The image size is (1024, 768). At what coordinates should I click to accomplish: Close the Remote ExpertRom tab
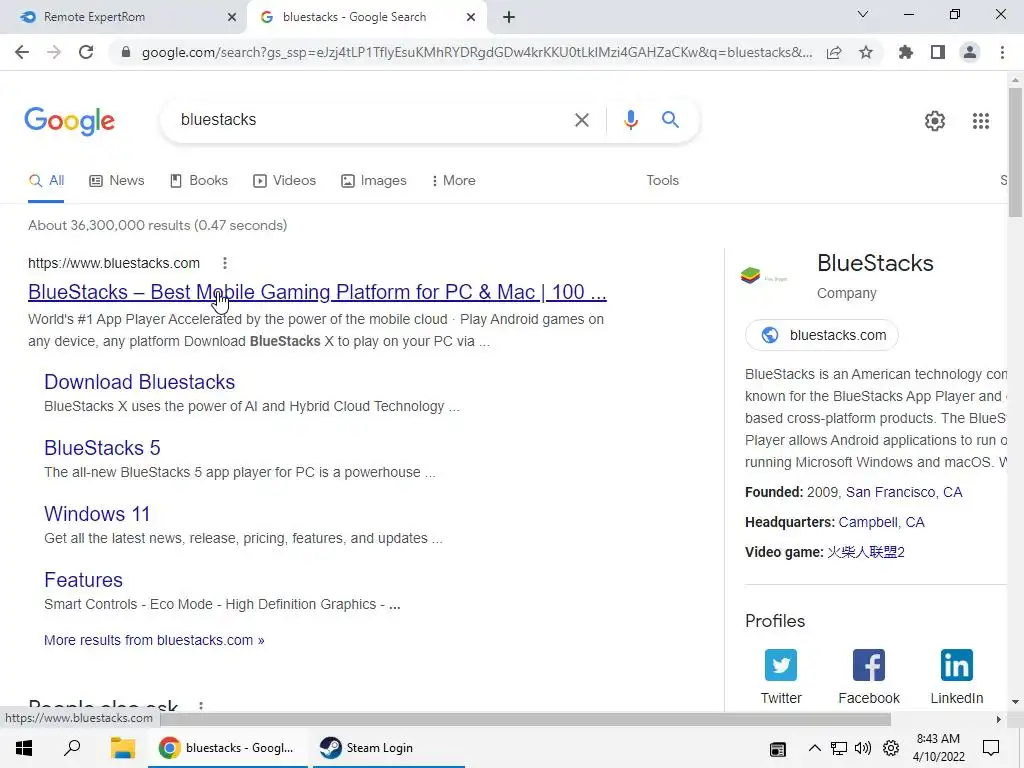(232, 18)
